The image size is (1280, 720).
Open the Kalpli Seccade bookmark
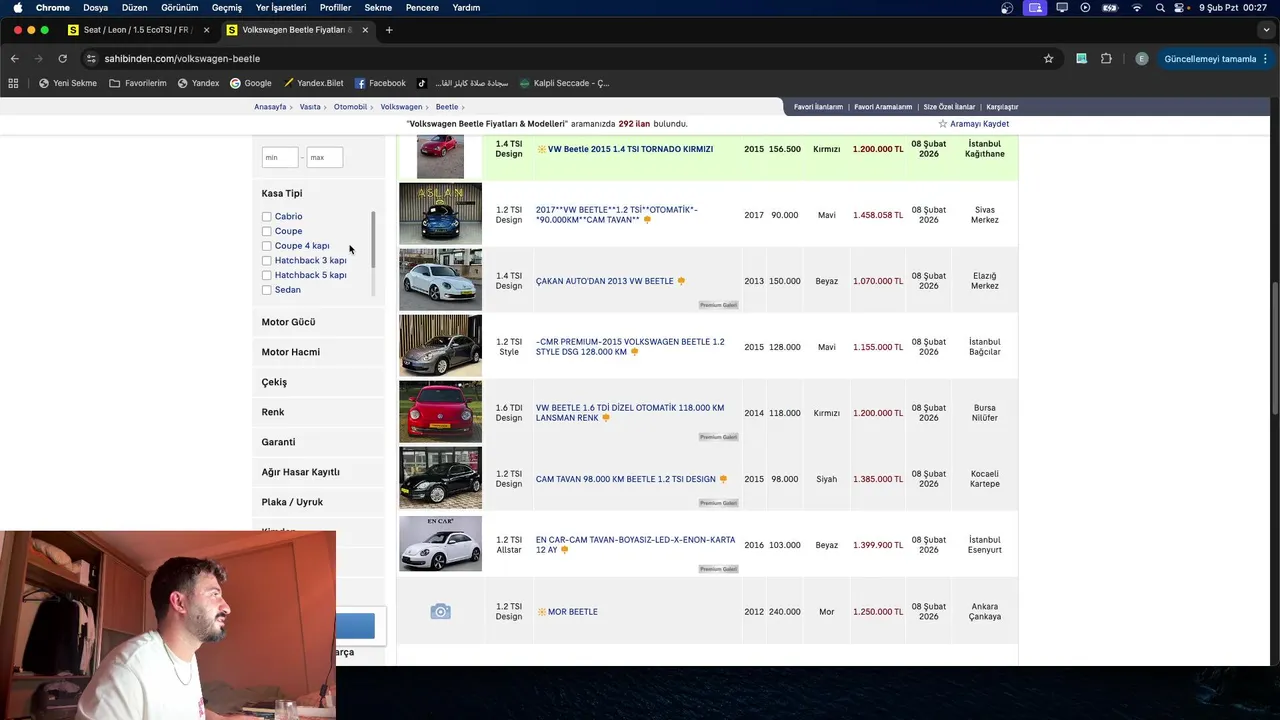click(x=564, y=83)
